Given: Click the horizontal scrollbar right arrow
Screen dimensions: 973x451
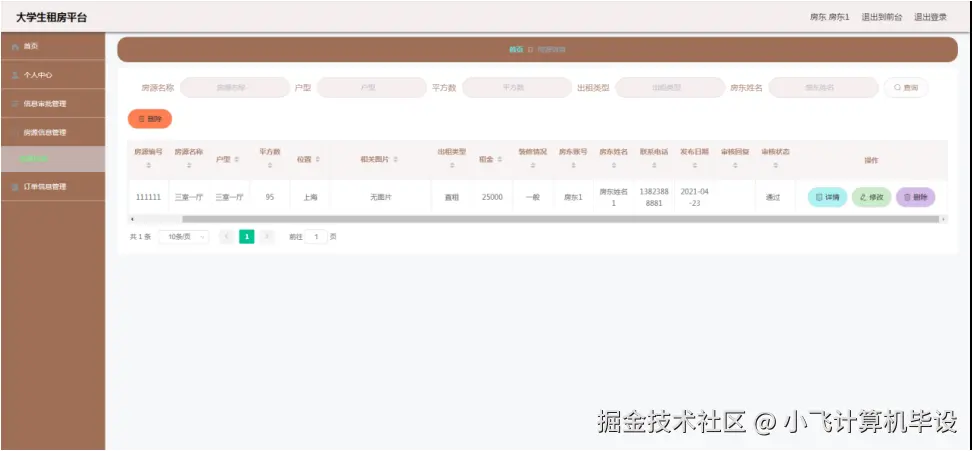Looking at the screenshot, I should pyautogui.click(x=944, y=219).
